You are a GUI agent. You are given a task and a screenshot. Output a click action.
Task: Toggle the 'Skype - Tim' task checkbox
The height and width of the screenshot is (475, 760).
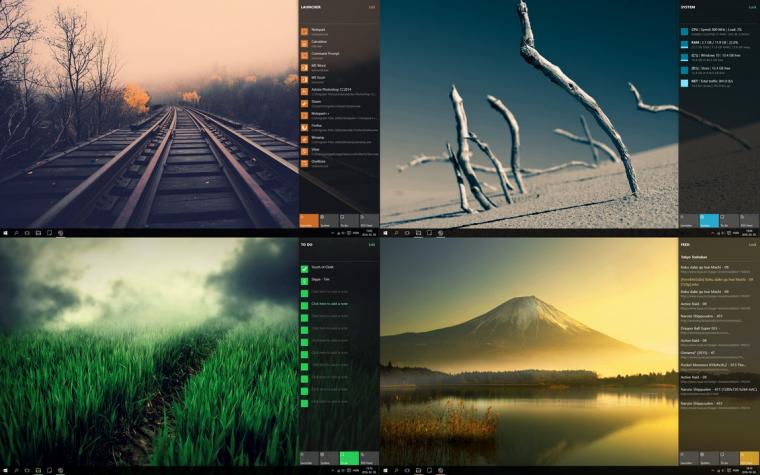(x=305, y=280)
